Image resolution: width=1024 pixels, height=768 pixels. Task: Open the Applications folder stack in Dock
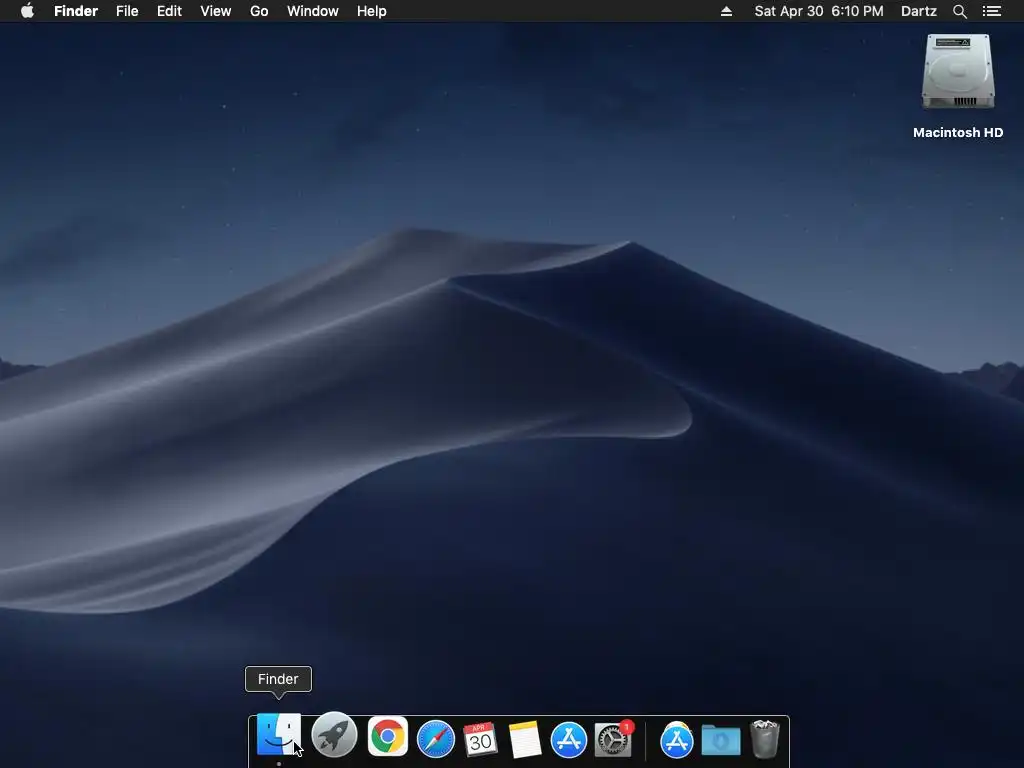pos(677,740)
